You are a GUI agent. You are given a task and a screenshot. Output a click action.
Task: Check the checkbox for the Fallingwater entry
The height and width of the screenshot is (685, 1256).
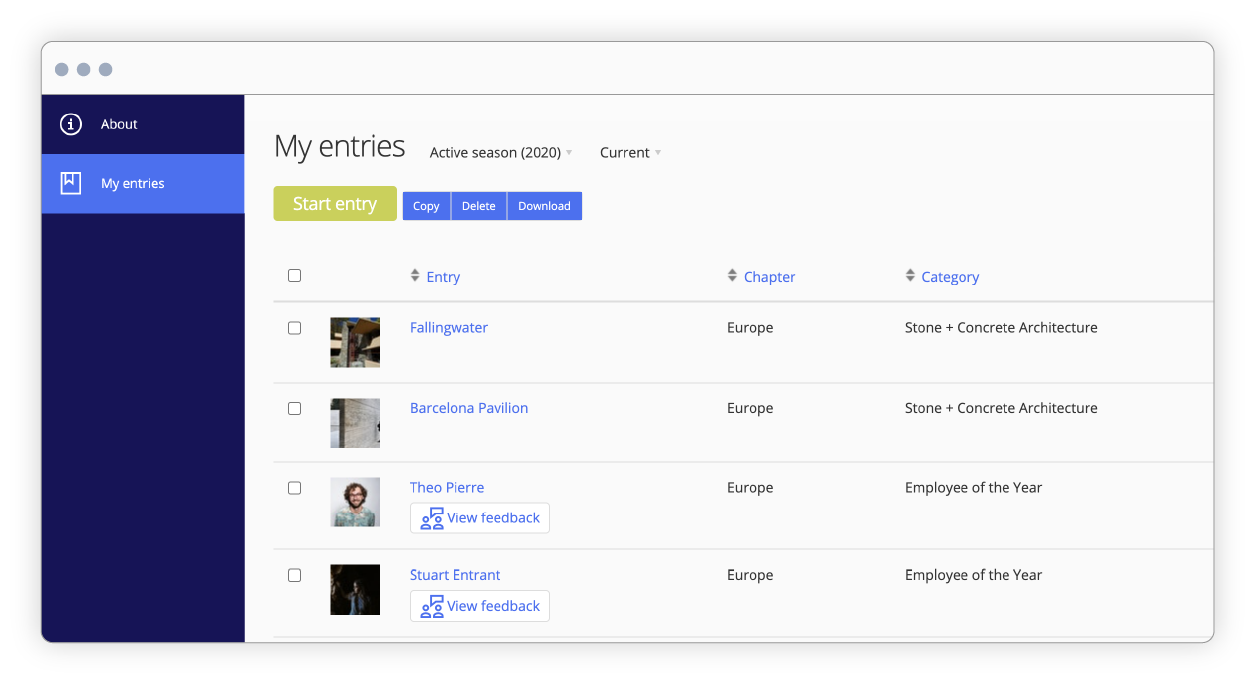click(294, 327)
